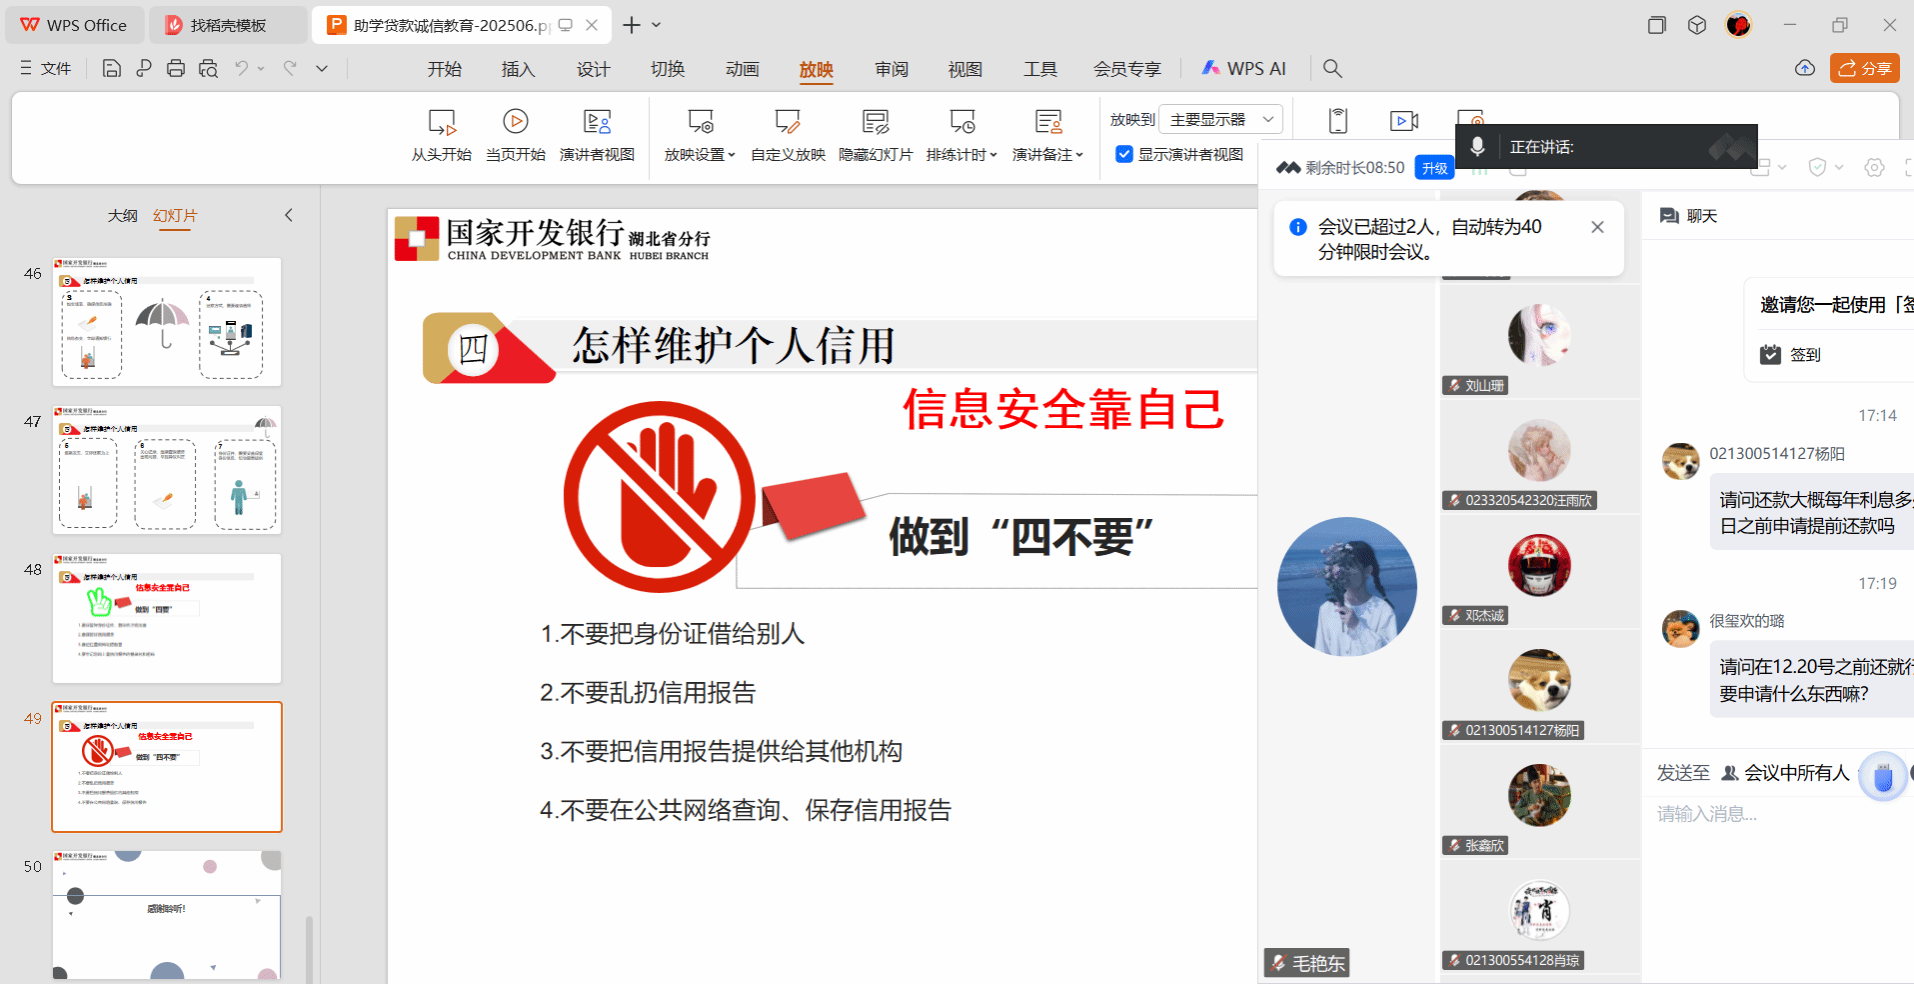1914x984 pixels.
Task: Click the save icon in quick toolbar
Action: click(x=112, y=68)
